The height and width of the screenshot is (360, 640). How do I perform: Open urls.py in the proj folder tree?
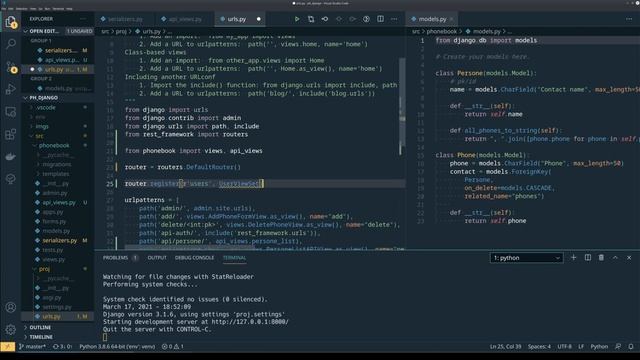point(51,316)
